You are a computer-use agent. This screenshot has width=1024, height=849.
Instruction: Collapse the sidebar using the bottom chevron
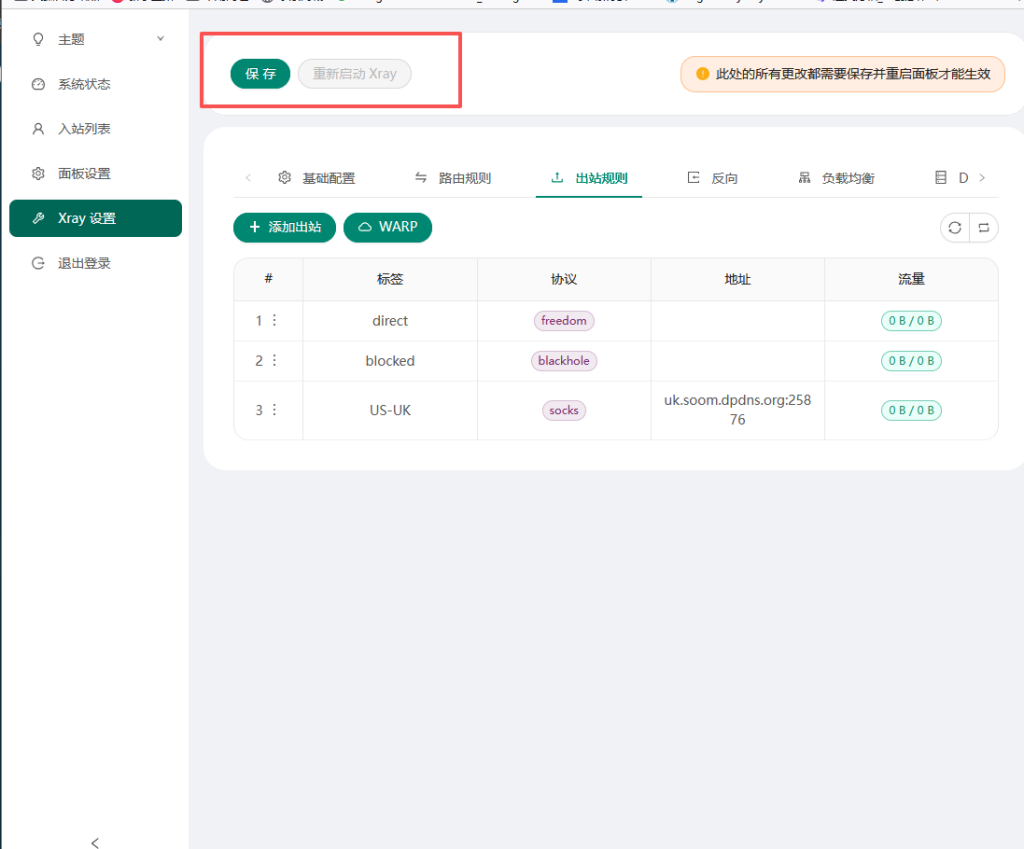click(x=95, y=843)
